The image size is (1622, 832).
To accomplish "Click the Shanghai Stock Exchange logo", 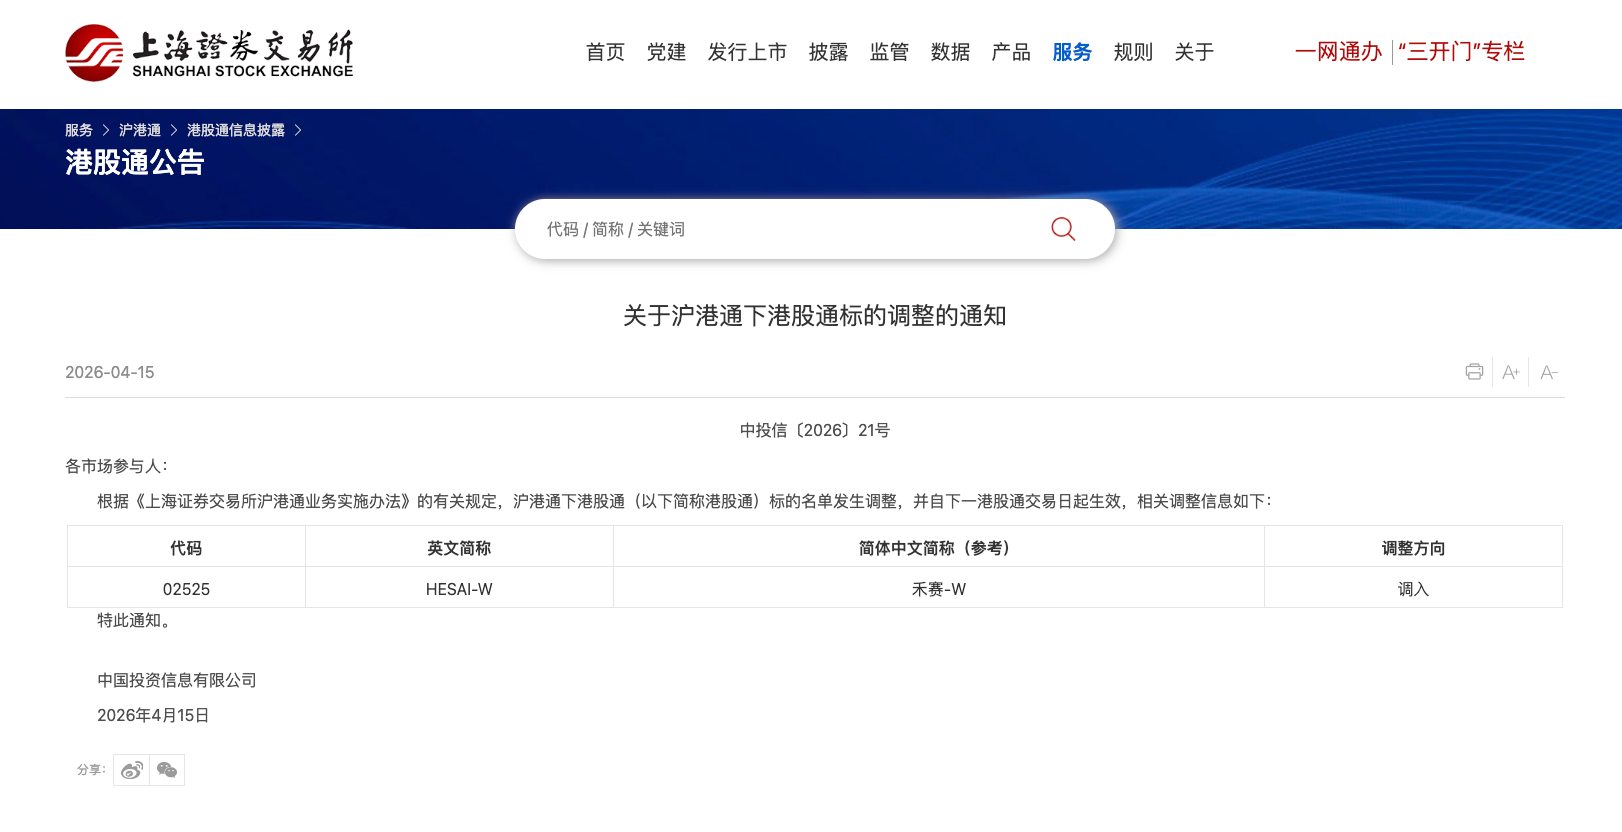I will click(x=209, y=53).
